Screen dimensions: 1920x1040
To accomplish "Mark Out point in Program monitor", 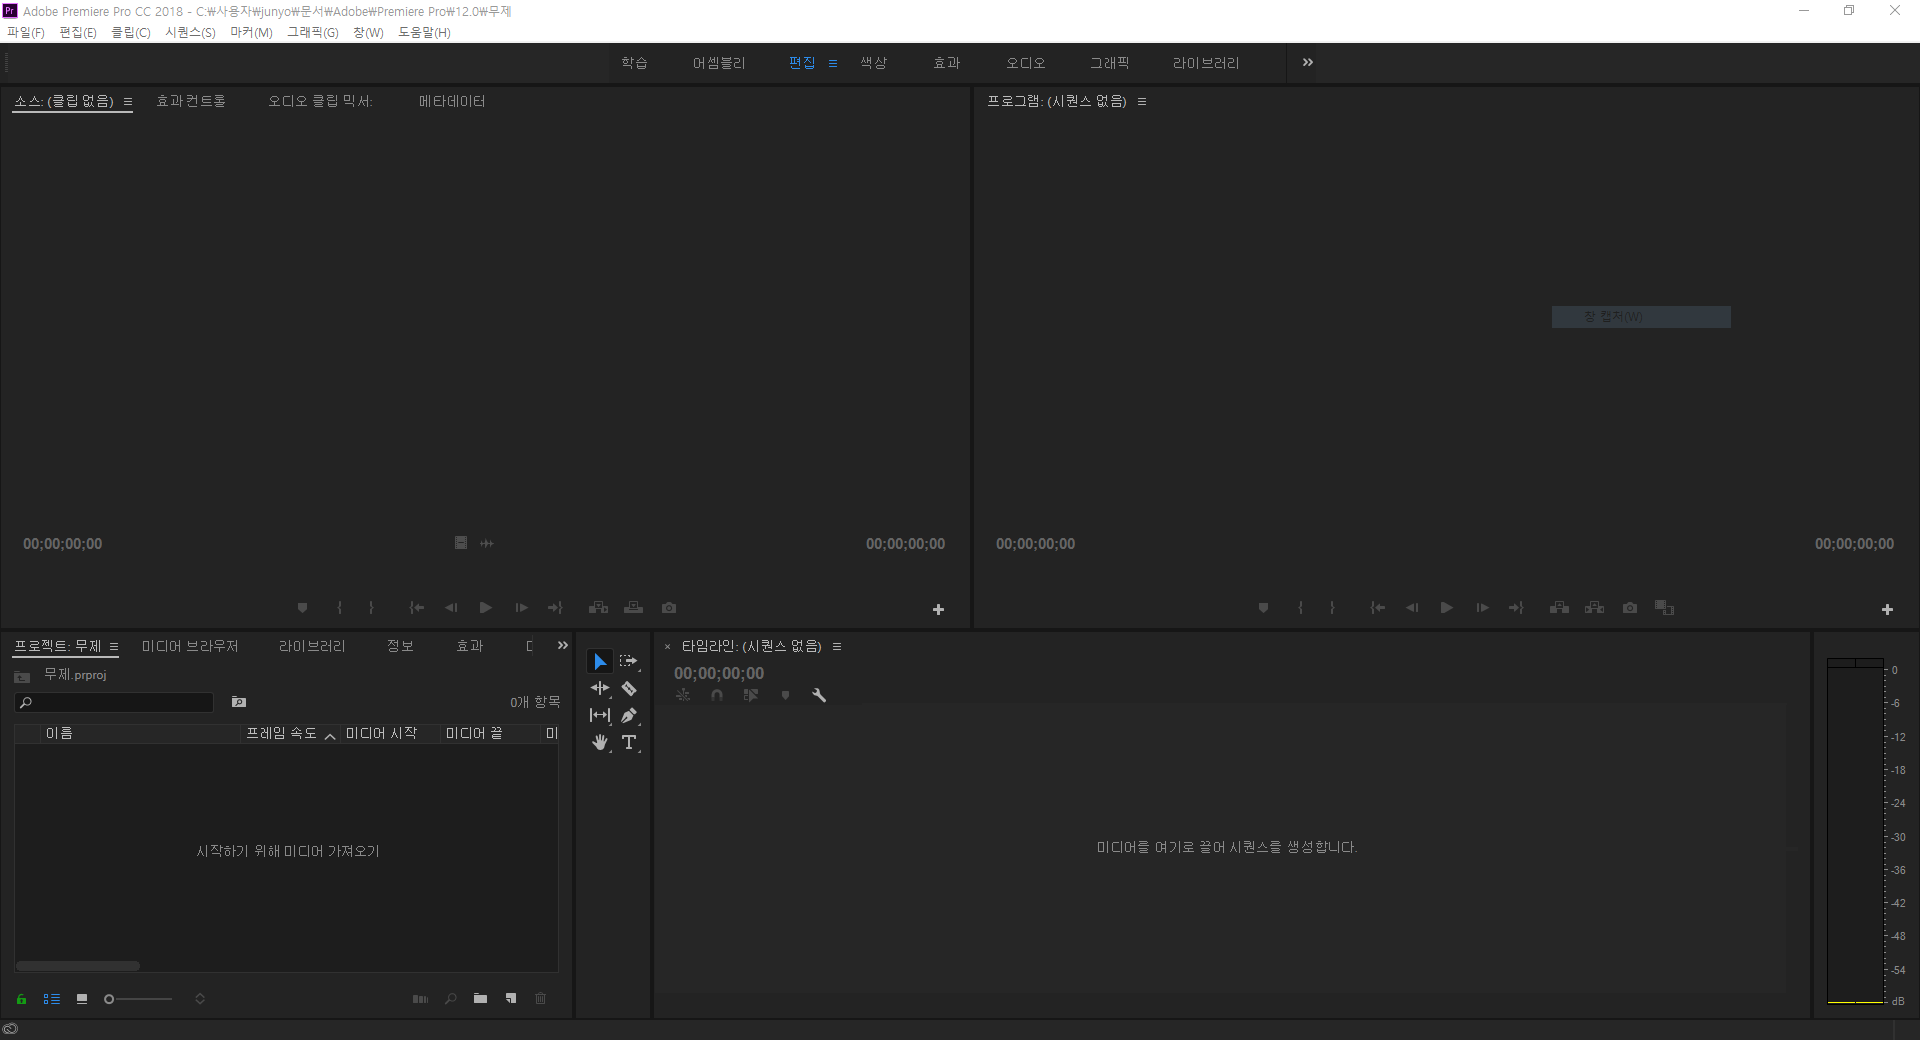I will [x=1332, y=608].
